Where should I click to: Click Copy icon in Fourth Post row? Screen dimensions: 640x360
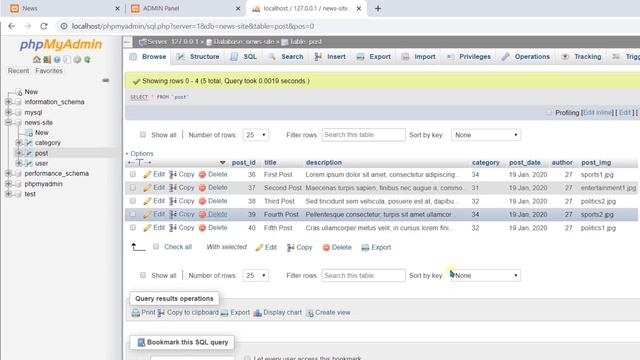point(173,214)
